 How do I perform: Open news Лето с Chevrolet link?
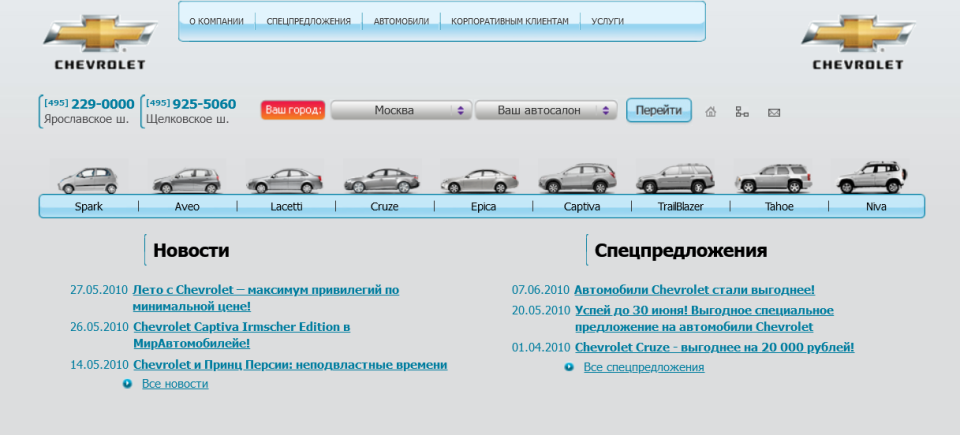266,298
